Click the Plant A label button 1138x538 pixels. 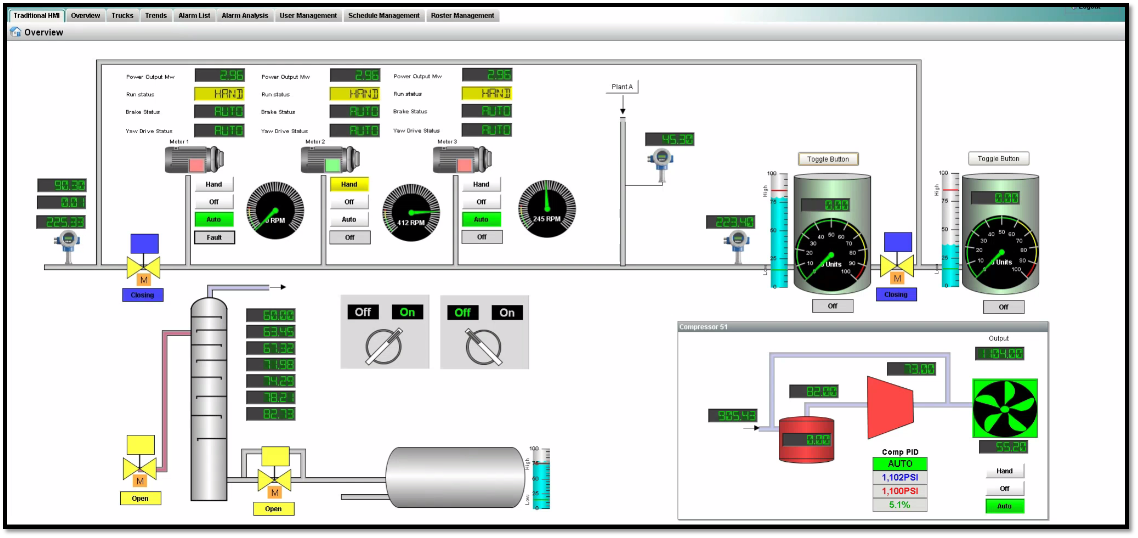(622, 87)
